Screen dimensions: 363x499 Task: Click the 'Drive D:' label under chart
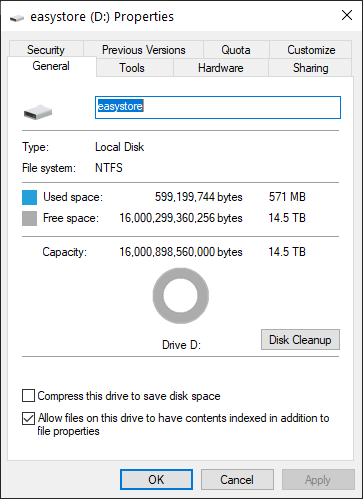(x=181, y=345)
